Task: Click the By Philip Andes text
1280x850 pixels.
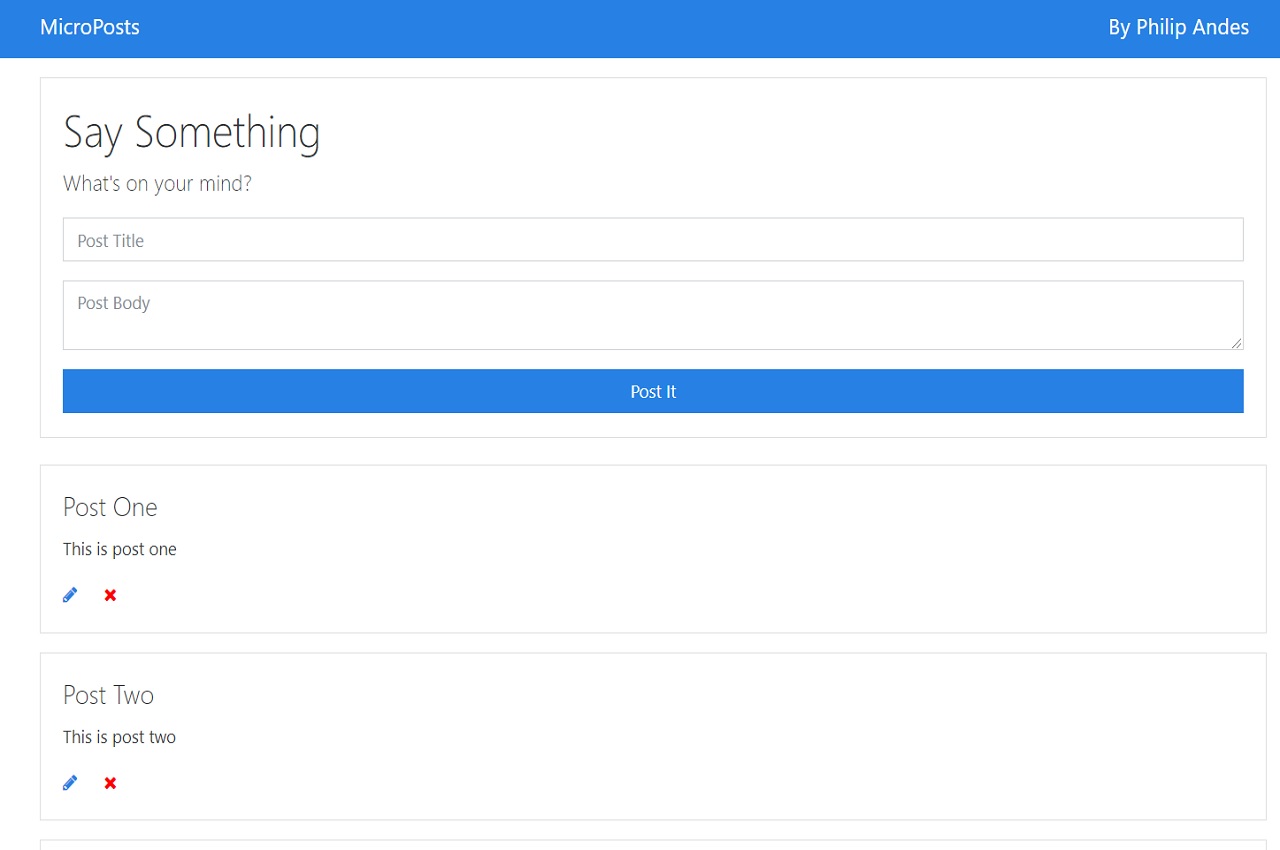Action: click(x=1178, y=27)
